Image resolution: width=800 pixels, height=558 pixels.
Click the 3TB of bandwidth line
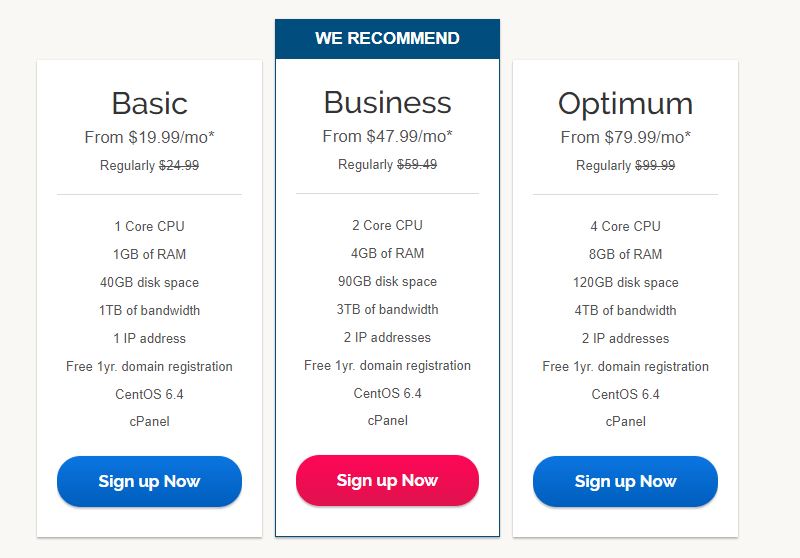point(387,309)
